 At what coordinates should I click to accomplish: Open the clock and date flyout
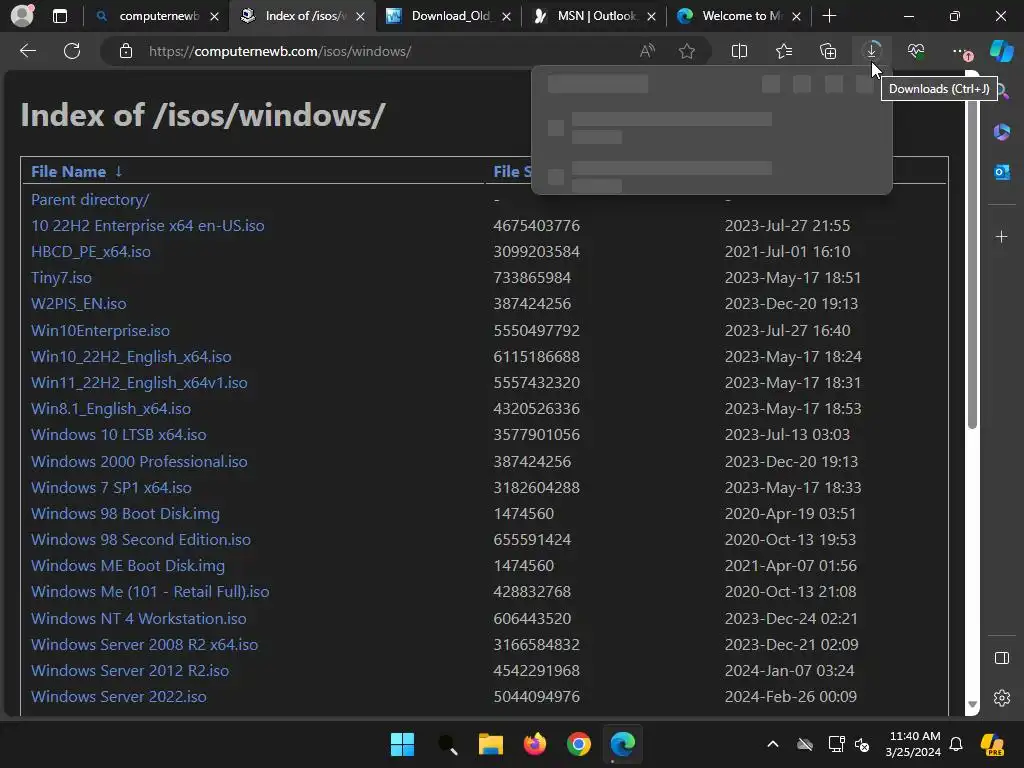[x=913, y=744]
